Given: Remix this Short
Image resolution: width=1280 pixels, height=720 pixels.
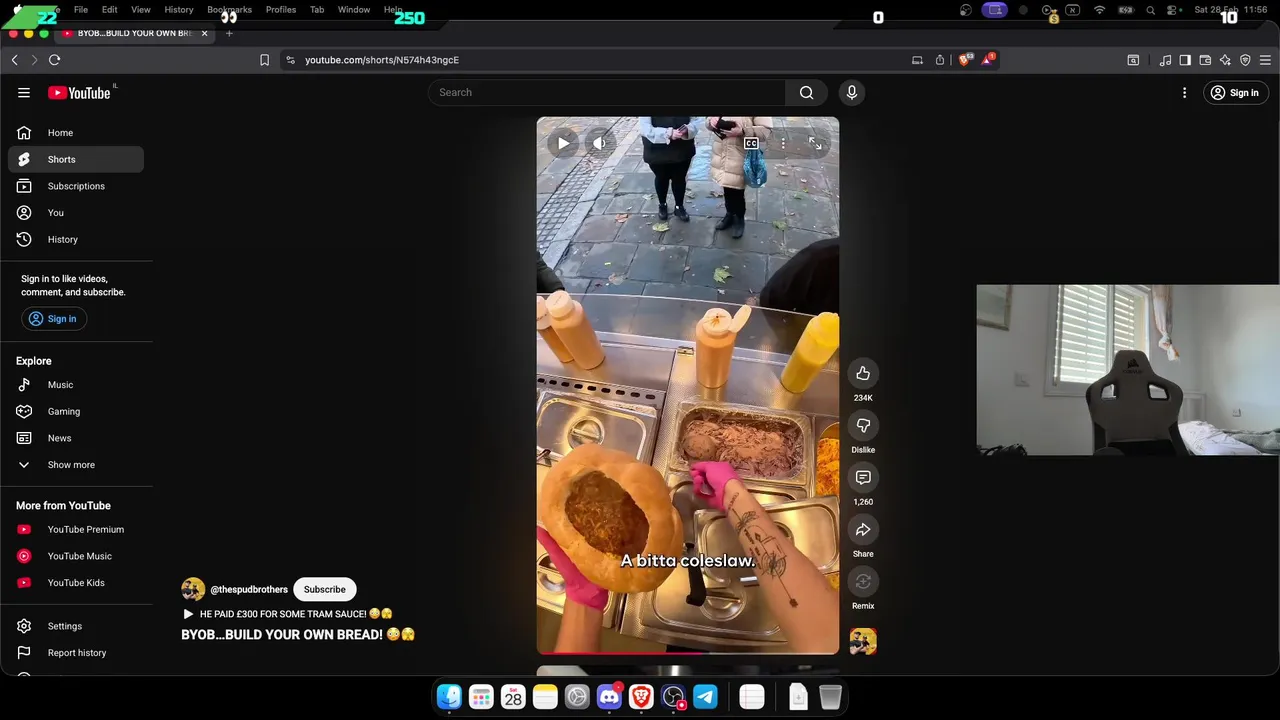Looking at the screenshot, I should [863, 581].
